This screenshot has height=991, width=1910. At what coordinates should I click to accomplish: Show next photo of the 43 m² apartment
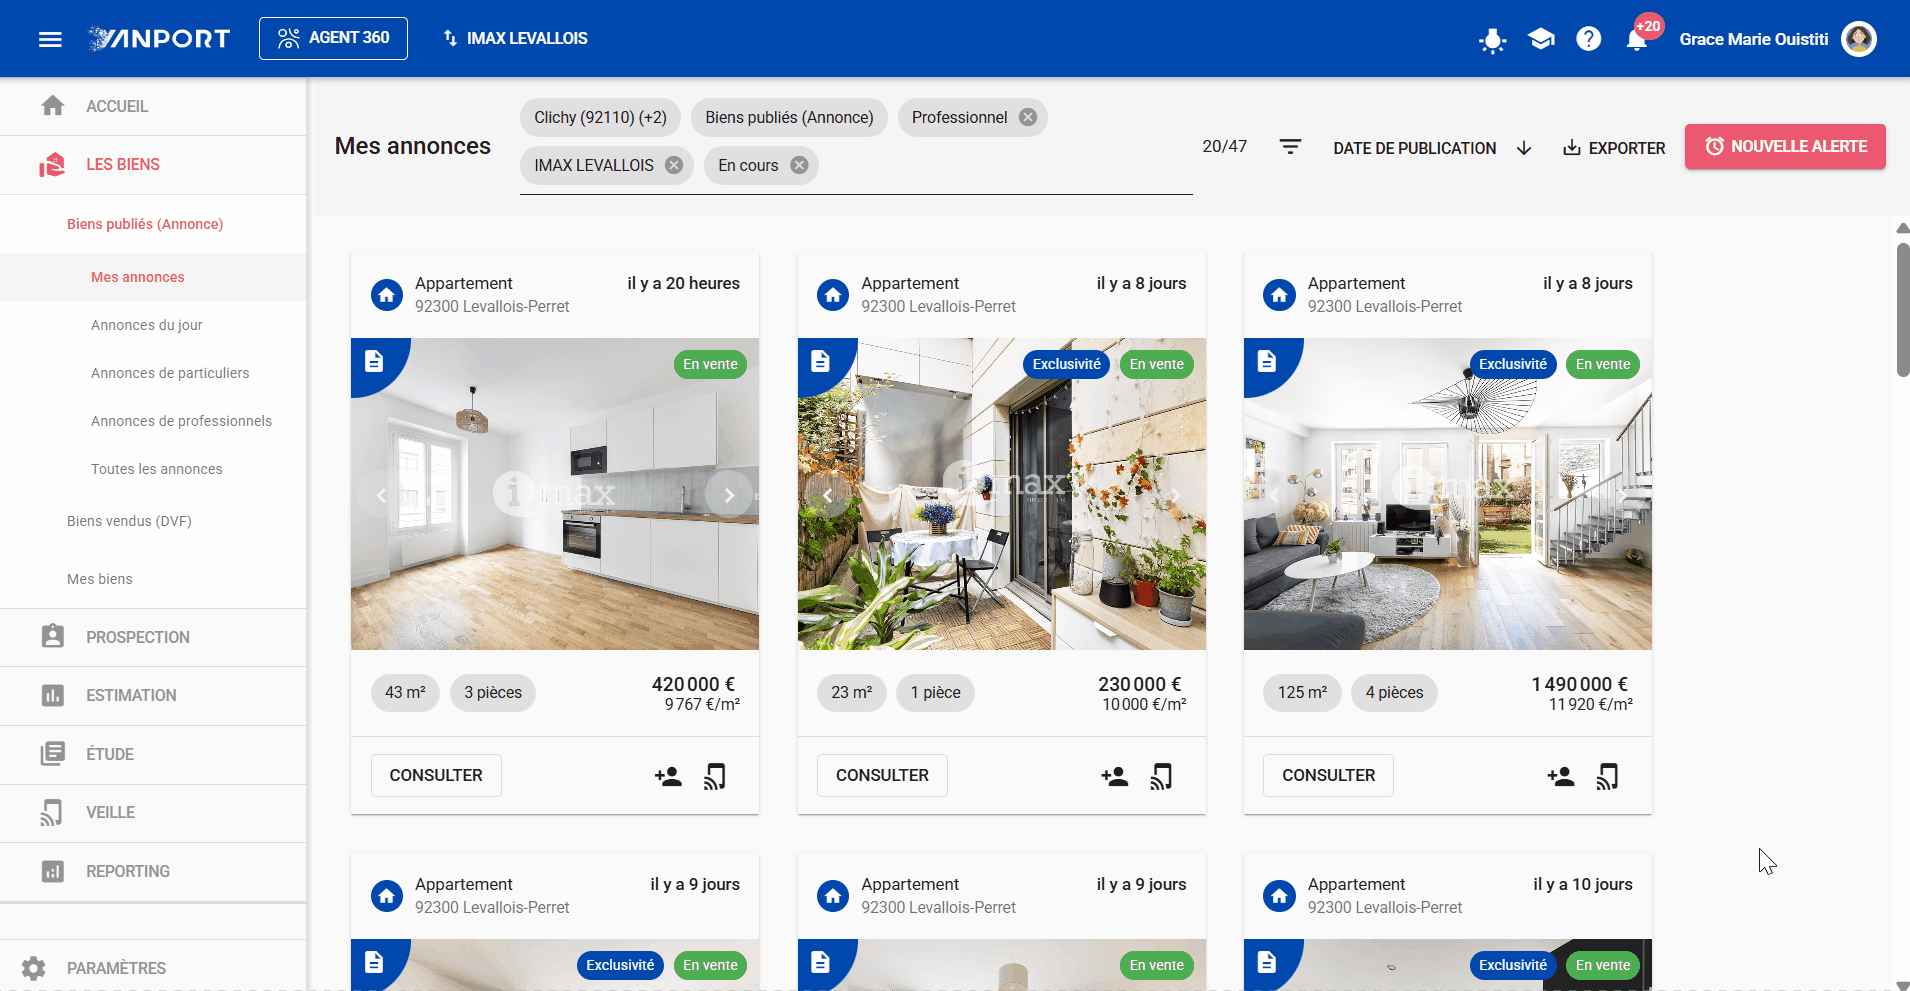[x=729, y=494]
